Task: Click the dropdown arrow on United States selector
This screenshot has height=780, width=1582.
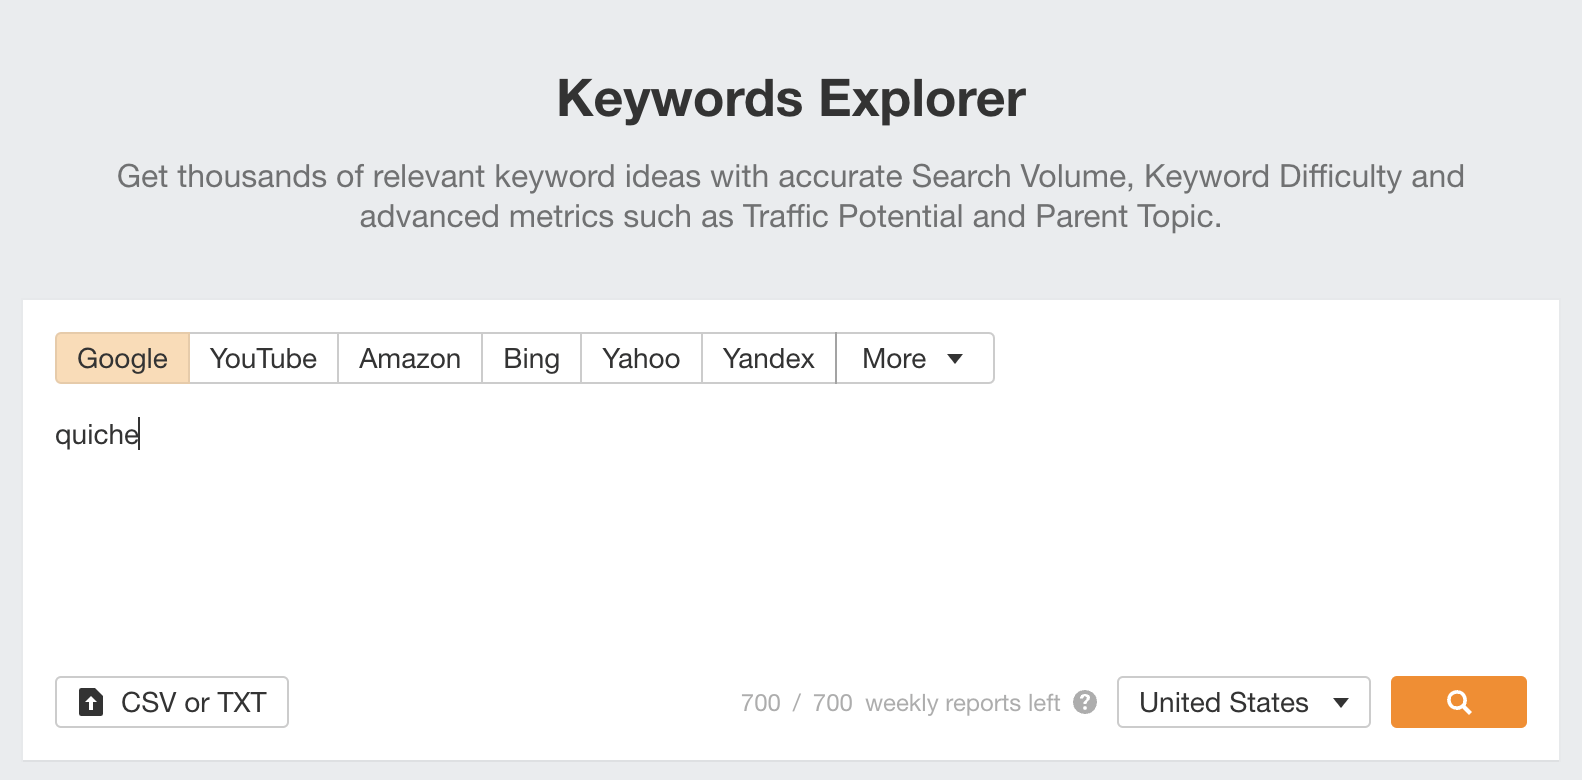Action: [1342, 703]
